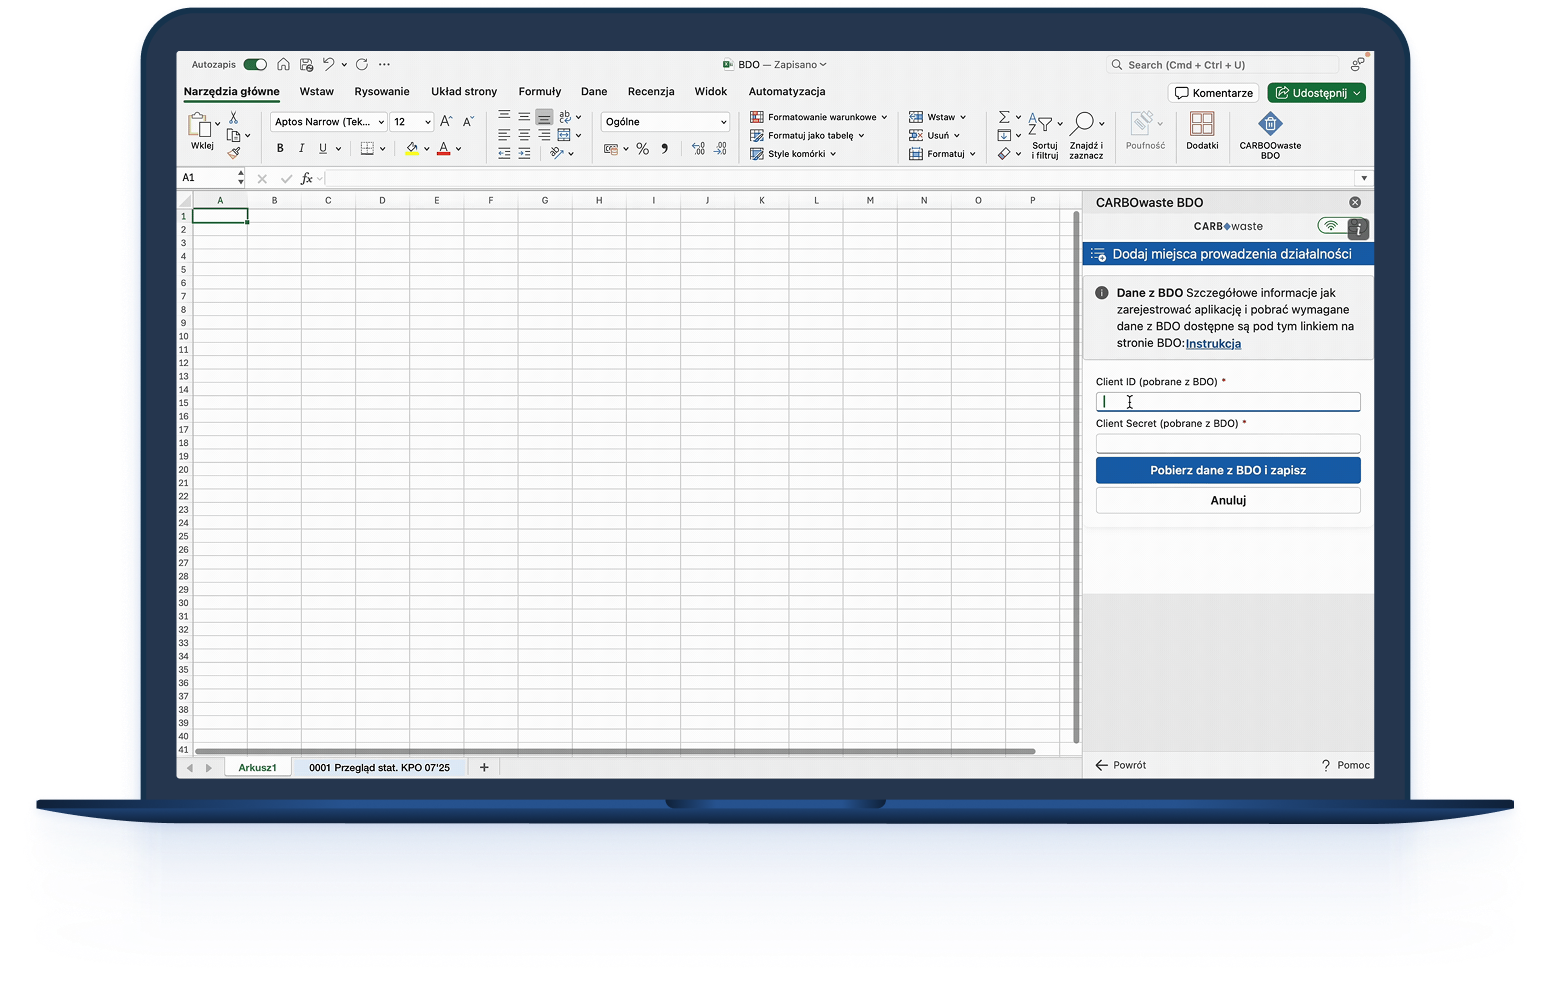Apply the red font color
Image resolution: width=1549 pixels, height=985 pixels.
click(444, 148)
